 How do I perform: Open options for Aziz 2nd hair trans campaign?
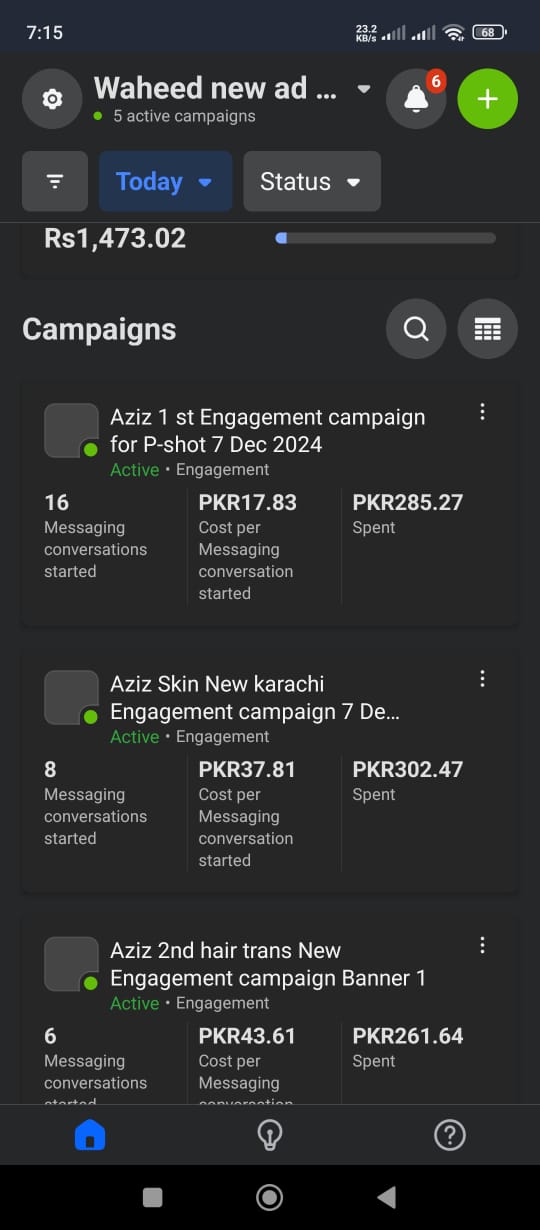[482, 945]
